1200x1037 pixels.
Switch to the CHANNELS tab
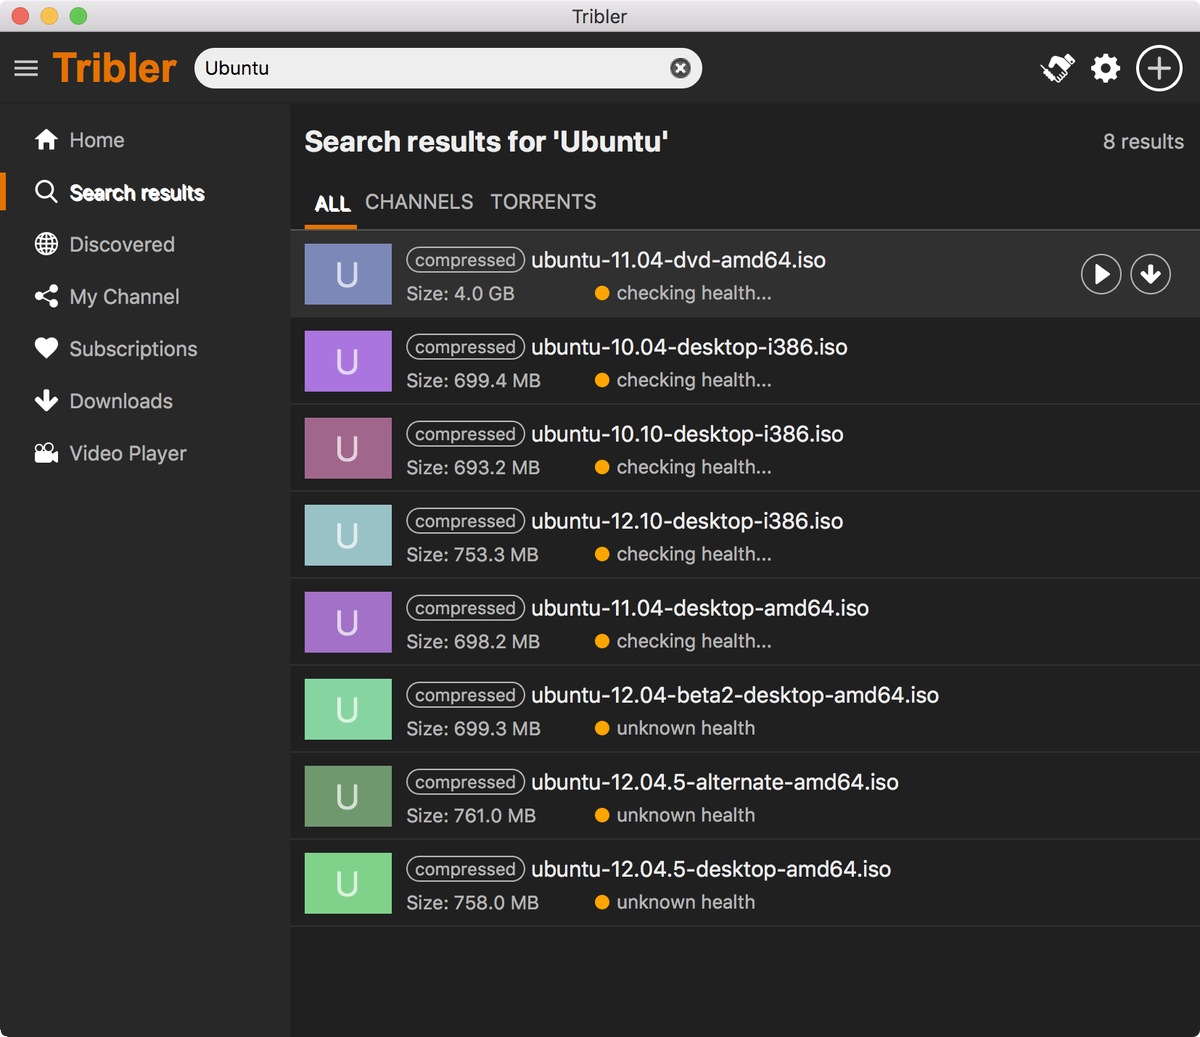pos(419,202)
